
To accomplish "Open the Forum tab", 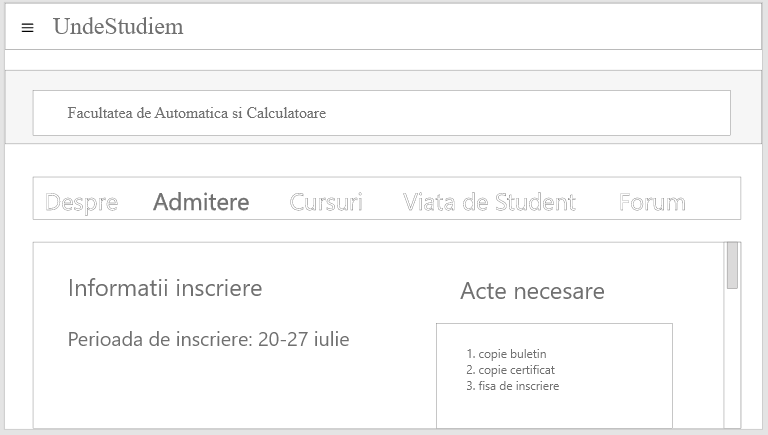I will click(652, 203).
